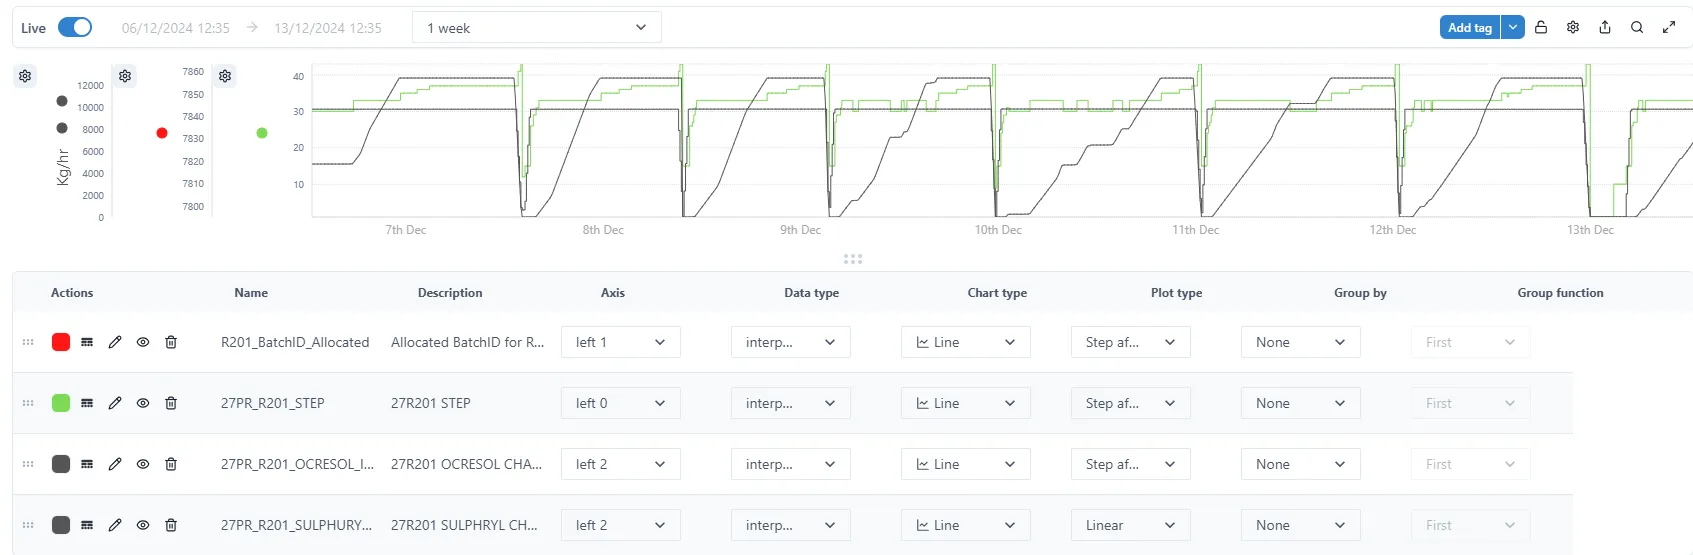Toggle the Live switch off
The width and height of the screenshot is (1693, 555).
75,28
